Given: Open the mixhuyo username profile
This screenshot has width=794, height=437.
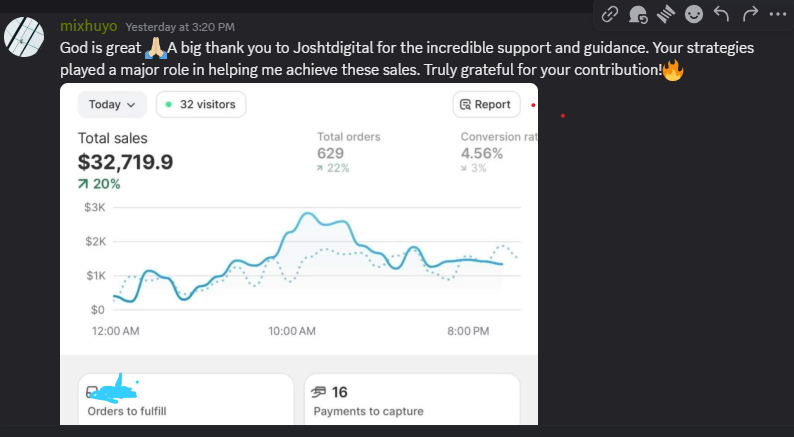Looking at the screenshot, I should [x=89, y=26].
